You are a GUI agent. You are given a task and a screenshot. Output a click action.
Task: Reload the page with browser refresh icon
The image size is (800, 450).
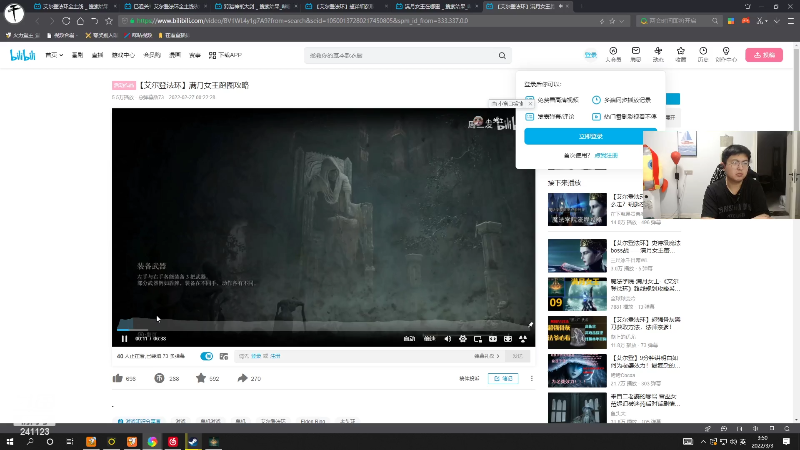pyautogui.click(x=66, y=21)
